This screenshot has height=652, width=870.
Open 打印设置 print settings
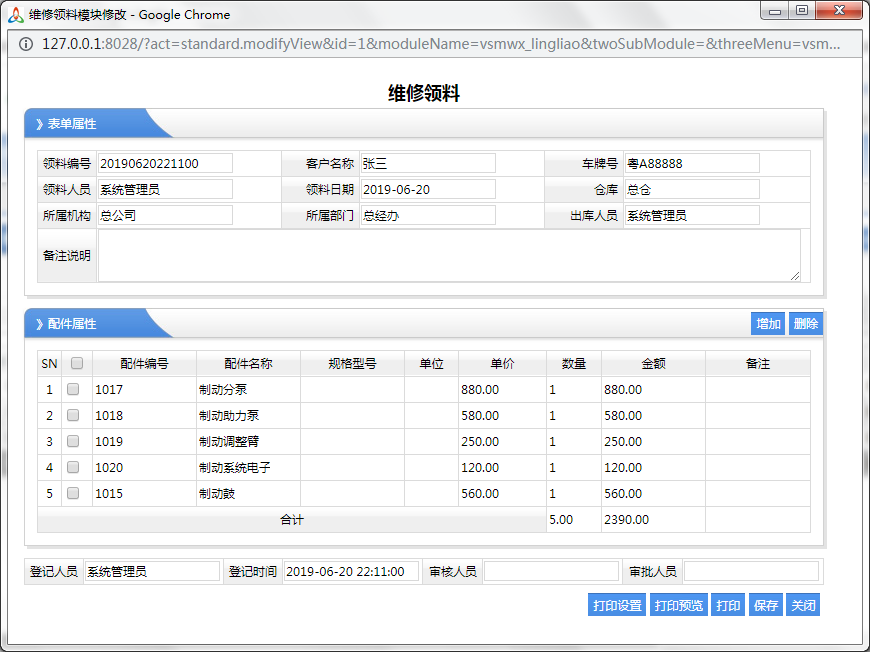(x=617, y=605)
